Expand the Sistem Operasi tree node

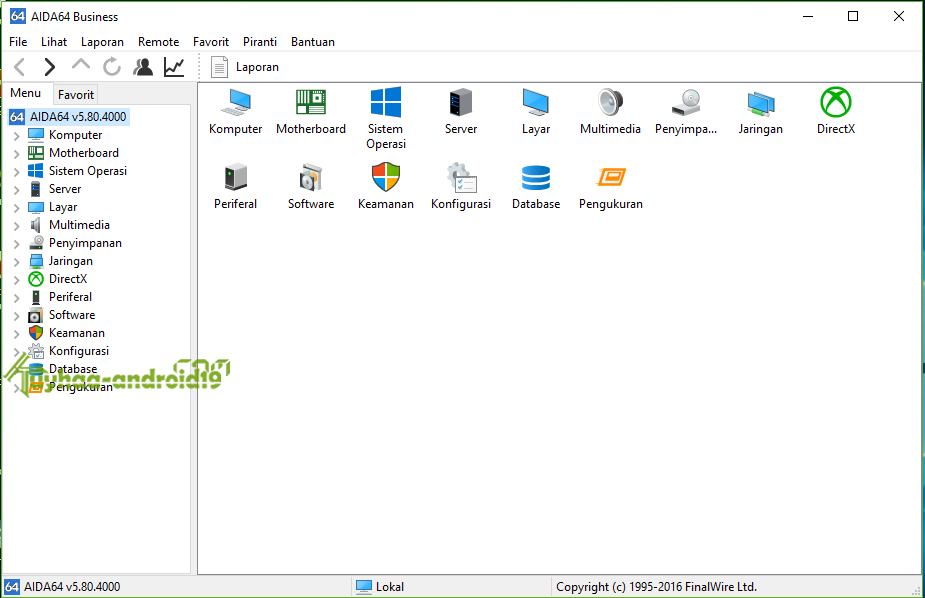tap(17, 172)
